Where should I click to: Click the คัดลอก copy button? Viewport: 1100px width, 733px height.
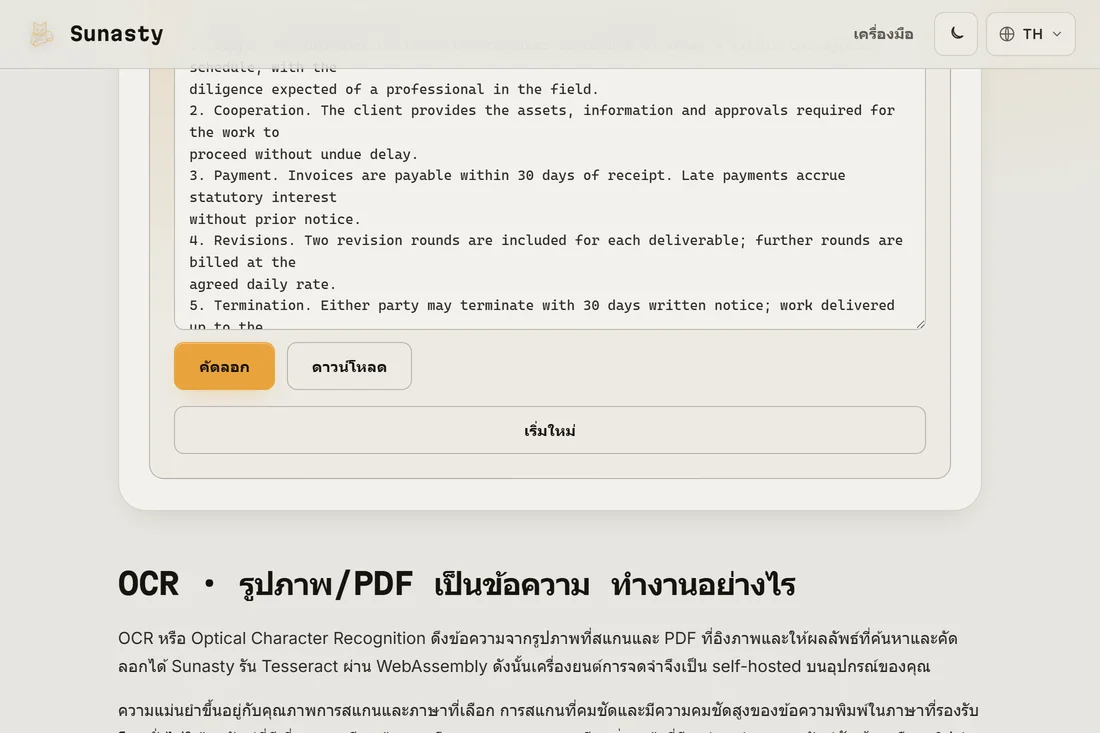[224, 366]
